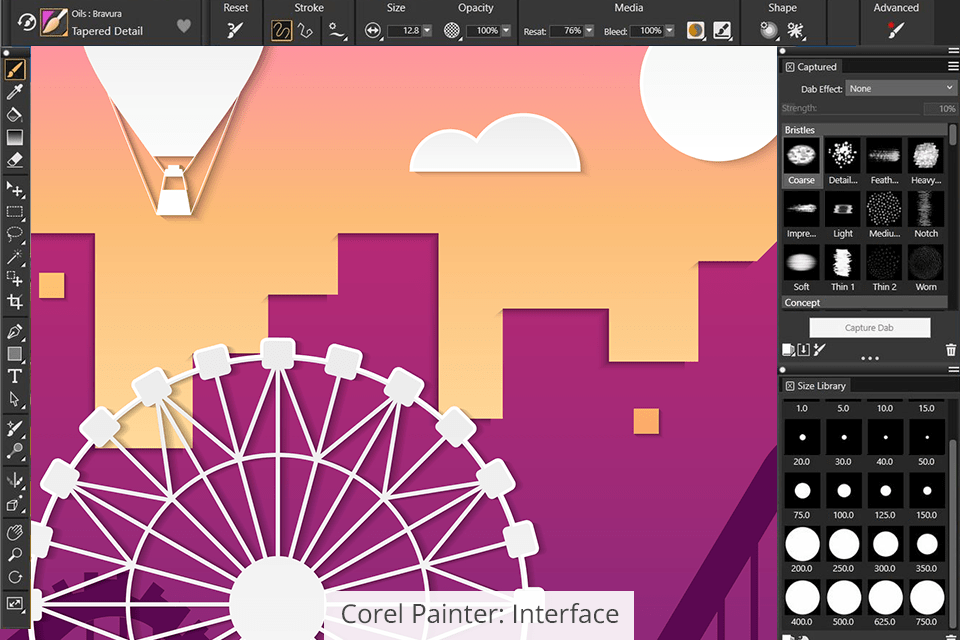Image resolution: width=960 pixels, height=640 pixels.
Task: Choose the 20.0 brush size preset
Action: (x=801, y=443)
